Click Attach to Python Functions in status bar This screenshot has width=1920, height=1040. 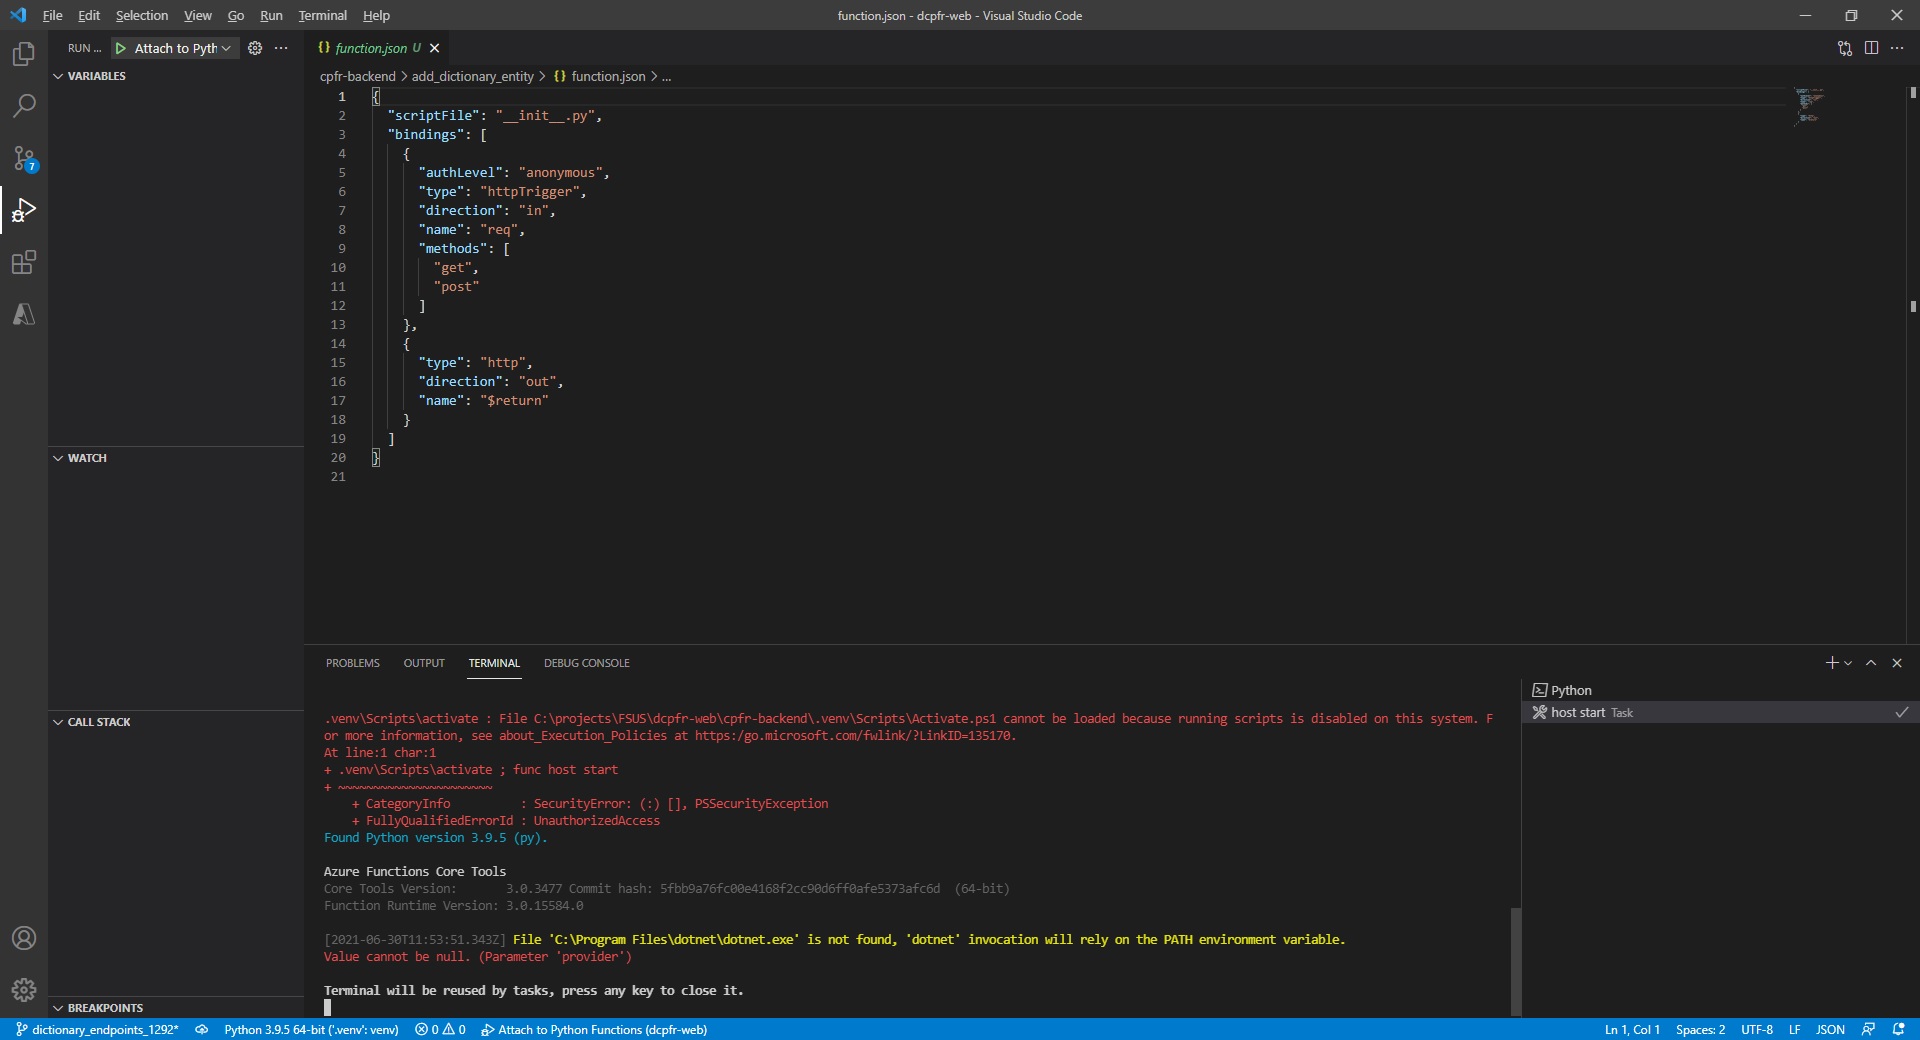(594, 1029)
